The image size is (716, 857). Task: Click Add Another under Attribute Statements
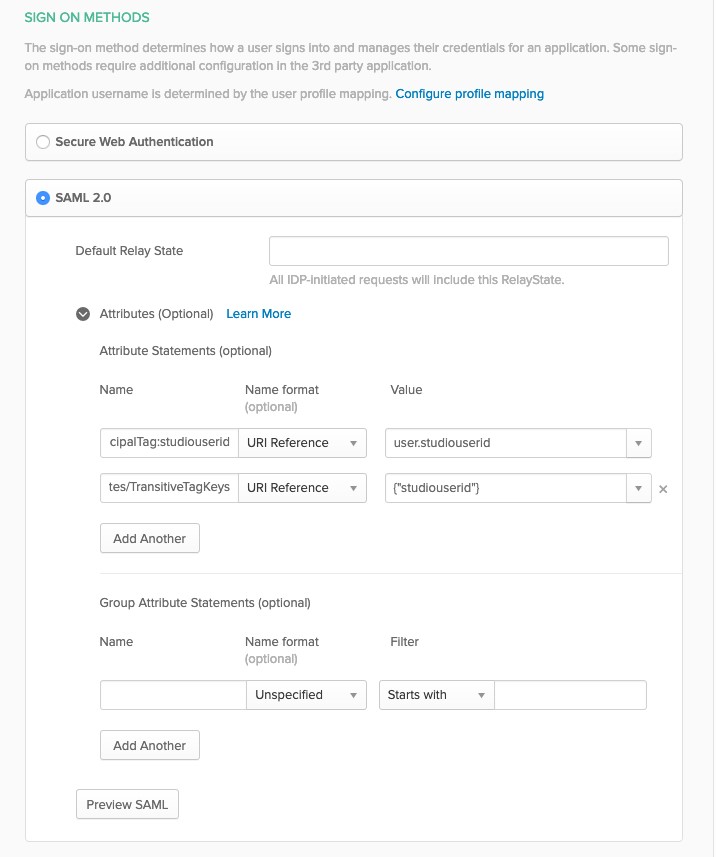click(x=150, y=538)
